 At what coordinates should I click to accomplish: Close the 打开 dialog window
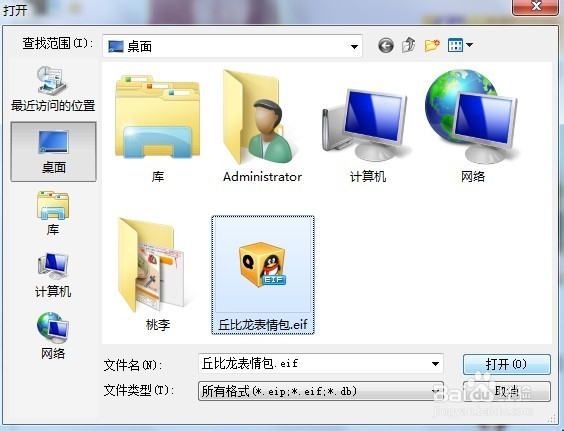tap(535, 6)
